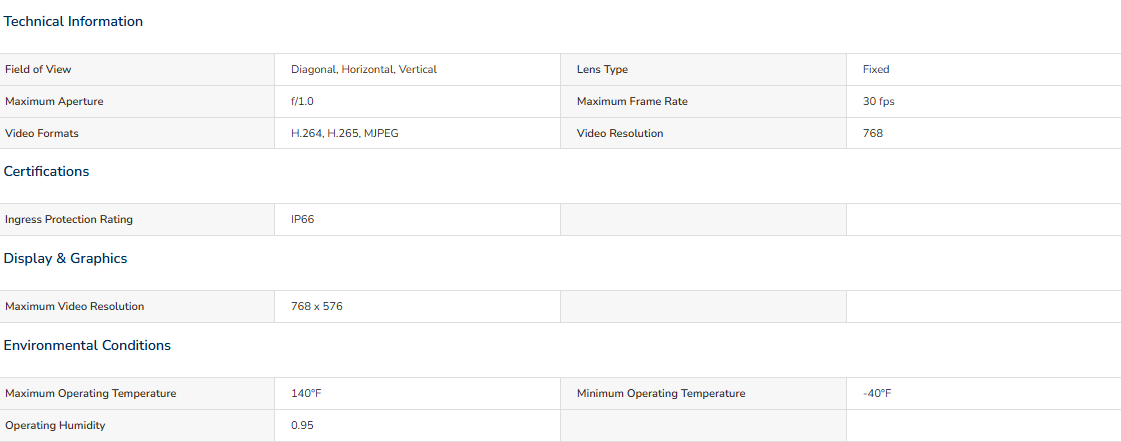The image size is (1121, 442).
Task: Click the 'Diagonal, Horizontal, Vertical' value
Action: pos(364,69)
